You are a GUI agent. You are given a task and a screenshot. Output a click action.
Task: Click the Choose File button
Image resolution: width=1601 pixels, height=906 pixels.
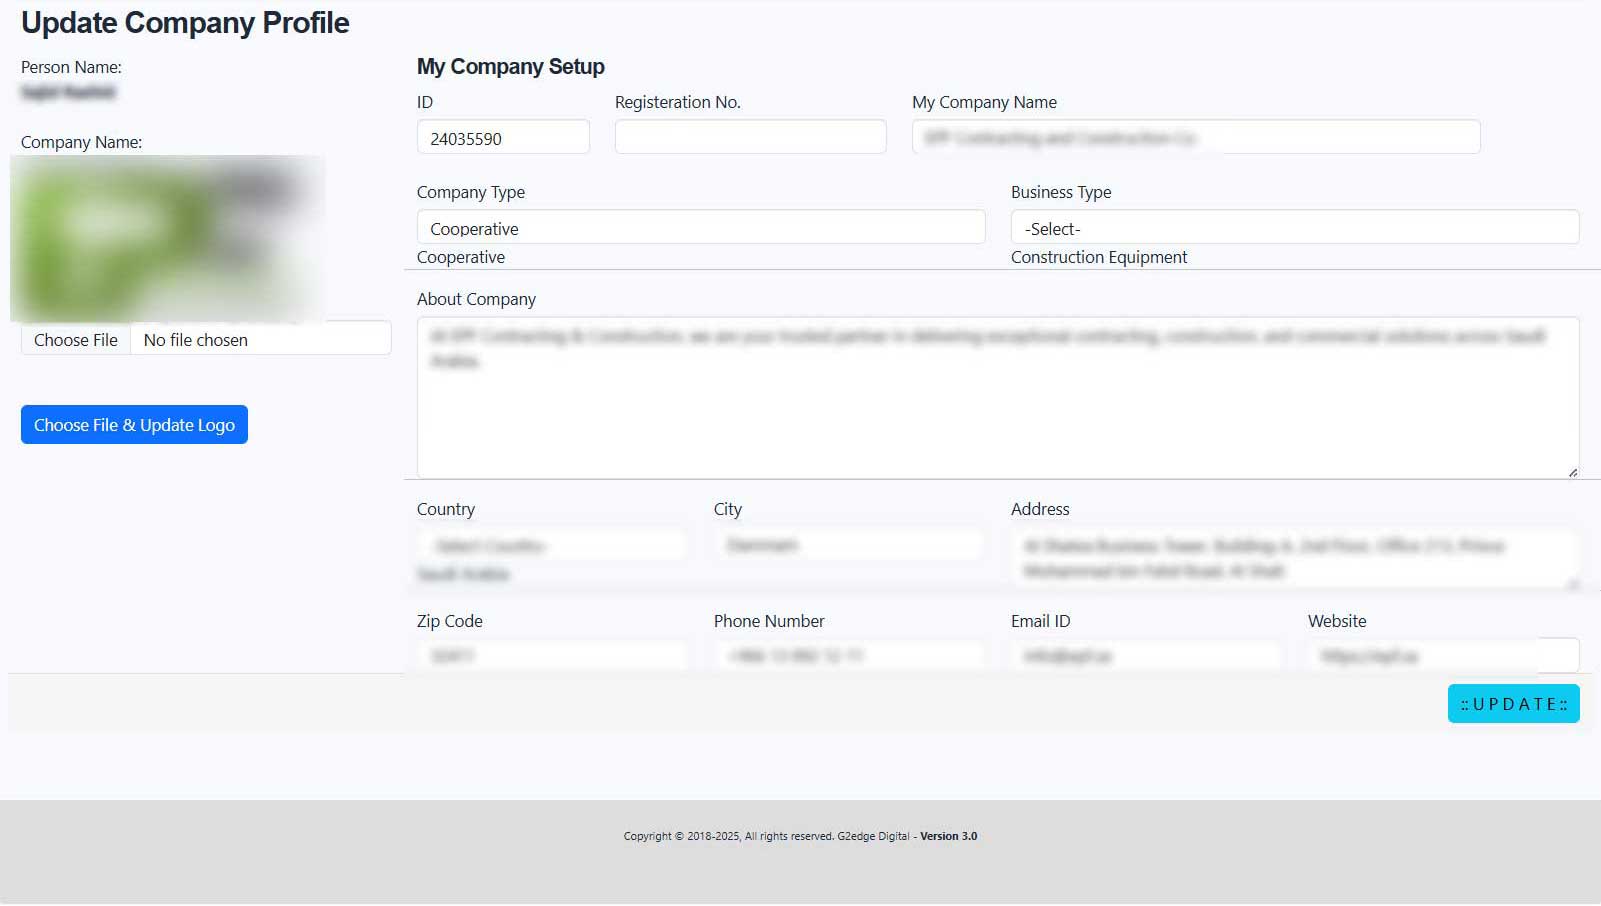(76, 340)
